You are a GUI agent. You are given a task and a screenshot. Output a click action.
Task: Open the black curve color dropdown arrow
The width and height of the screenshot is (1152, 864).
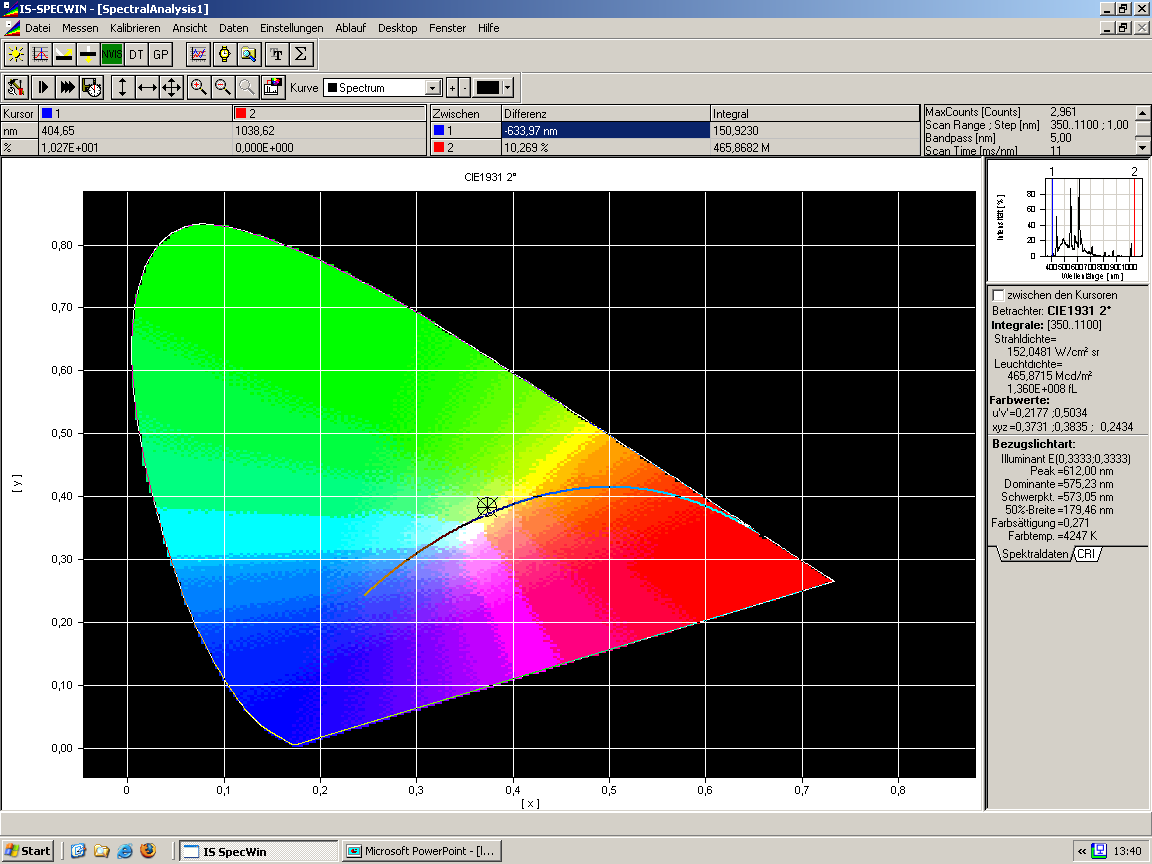point(508,88)
